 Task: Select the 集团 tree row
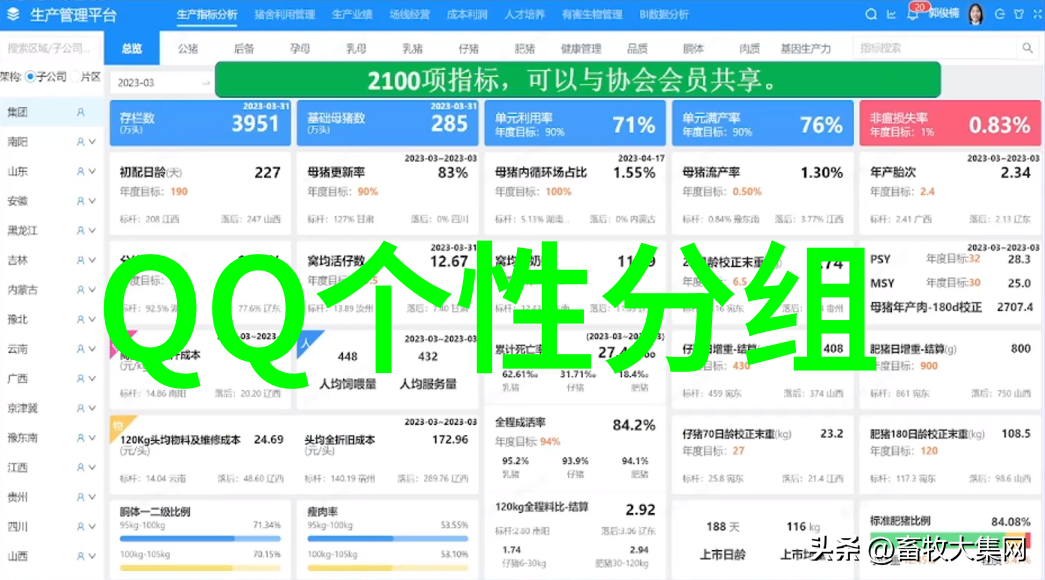(x=51, y=113)
